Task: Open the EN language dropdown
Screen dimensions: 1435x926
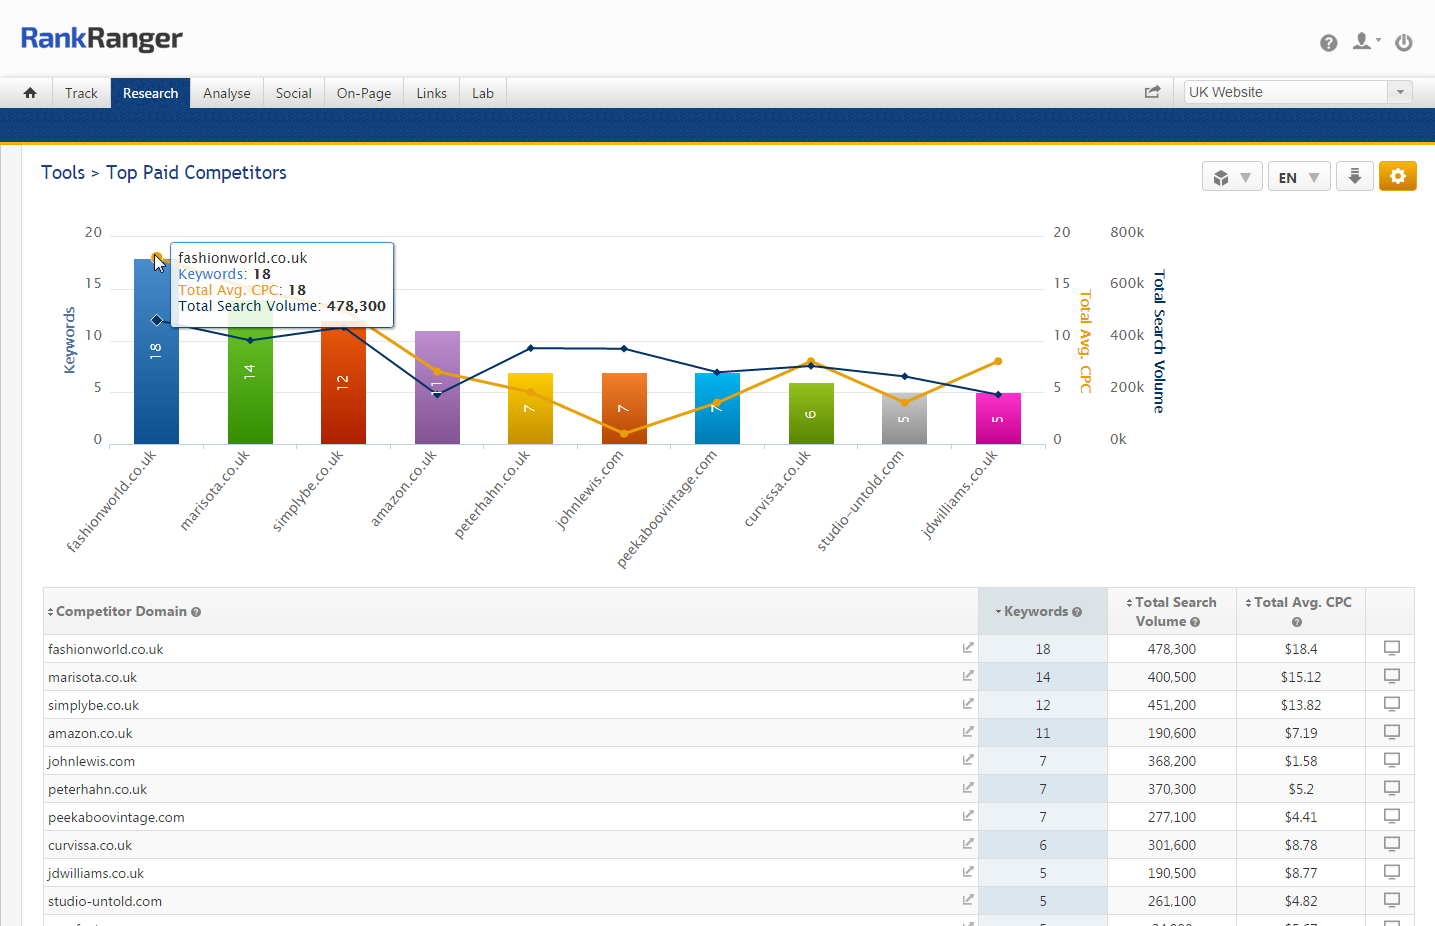Action: pyautogui.click(x=1298, y=178)
